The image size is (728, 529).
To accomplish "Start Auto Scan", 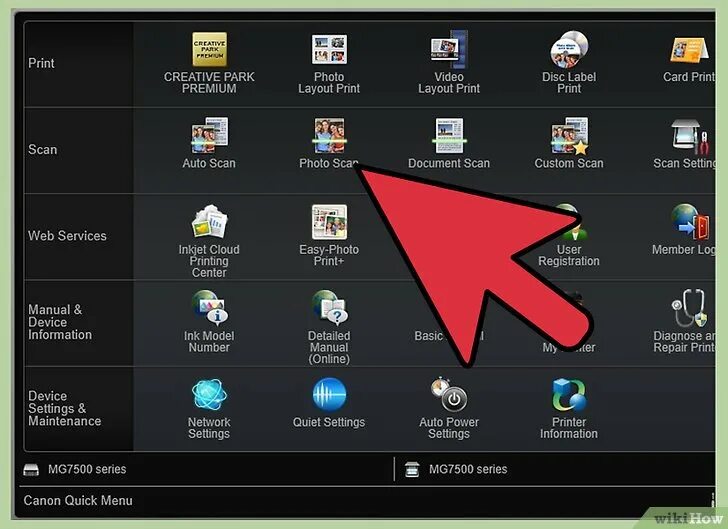I will point(209,144).
